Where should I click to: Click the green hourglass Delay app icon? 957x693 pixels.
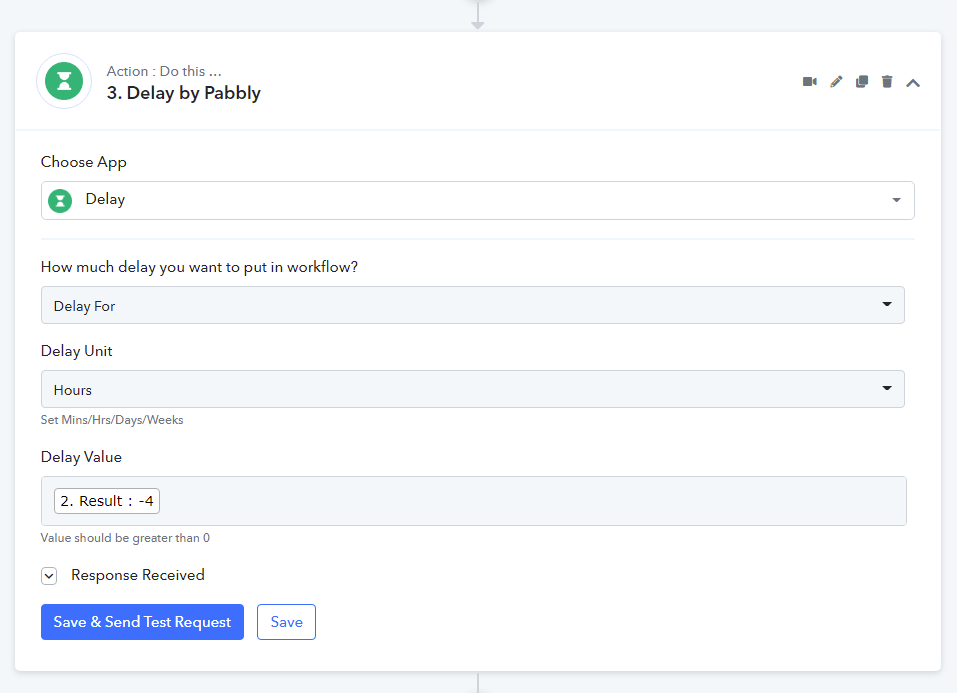64,81
